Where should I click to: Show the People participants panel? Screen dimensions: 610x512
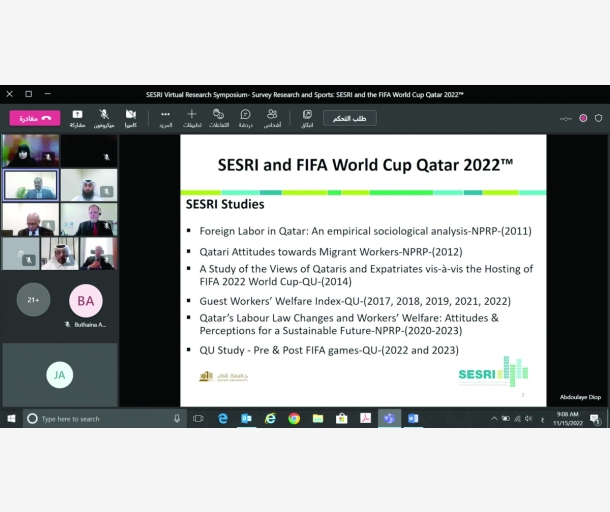point(272,117)
